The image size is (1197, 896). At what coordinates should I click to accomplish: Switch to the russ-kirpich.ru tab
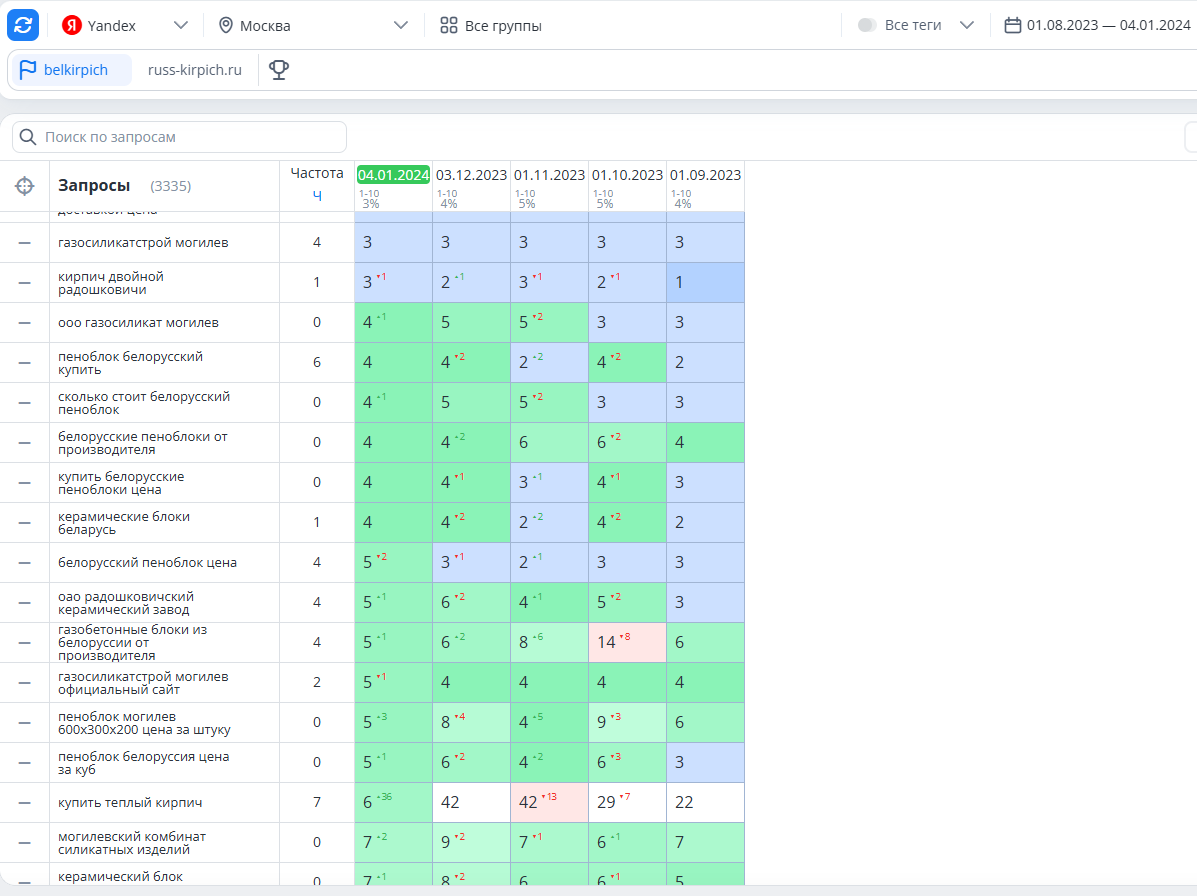pyautogui.click(x=195, y=69)
